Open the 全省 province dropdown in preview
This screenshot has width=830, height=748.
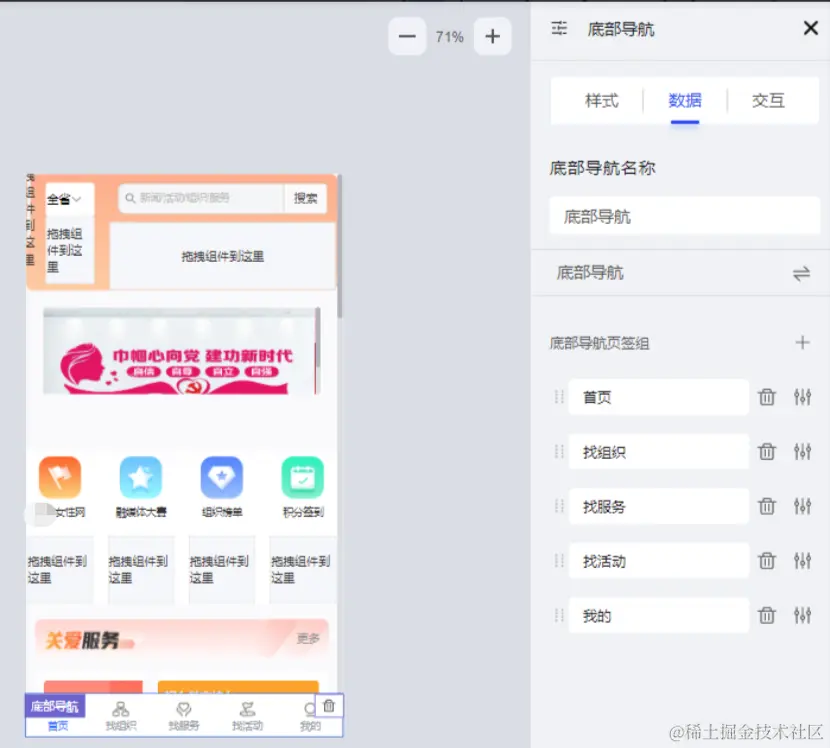point(65,199)
